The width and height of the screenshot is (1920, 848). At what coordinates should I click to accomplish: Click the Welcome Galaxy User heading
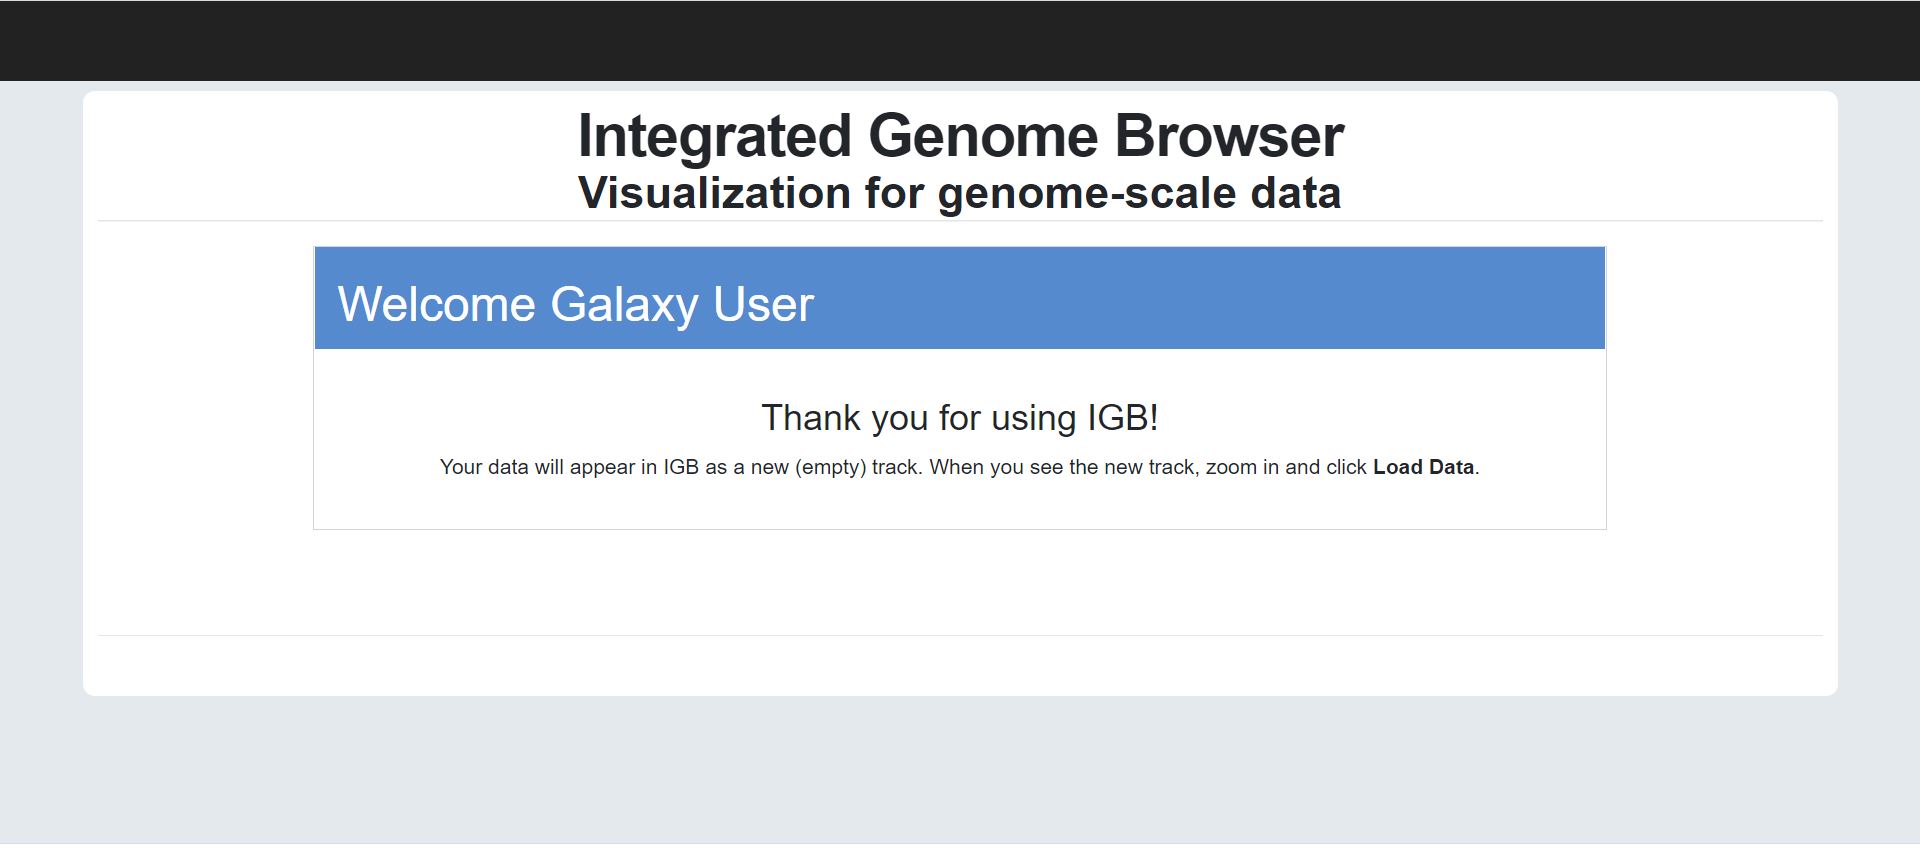point(576,304)
